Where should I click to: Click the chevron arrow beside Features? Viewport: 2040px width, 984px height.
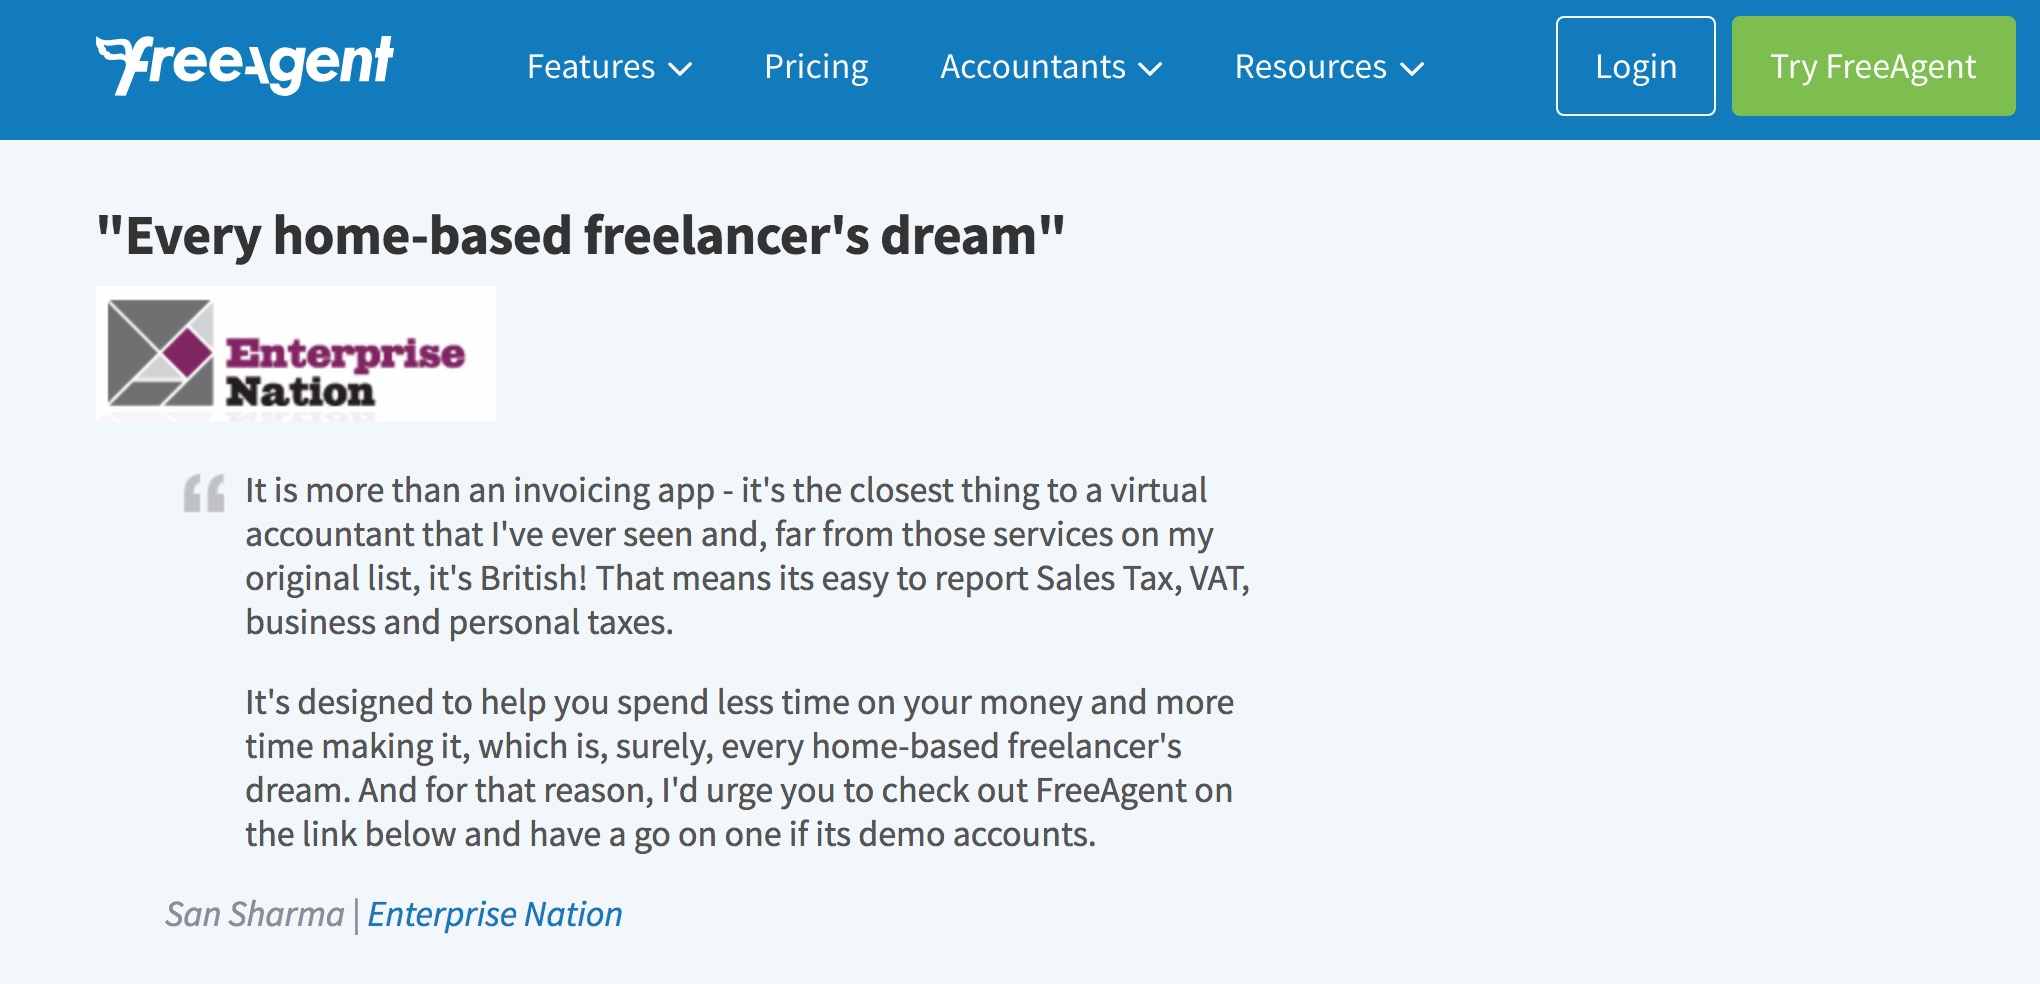tap(681, 69)
